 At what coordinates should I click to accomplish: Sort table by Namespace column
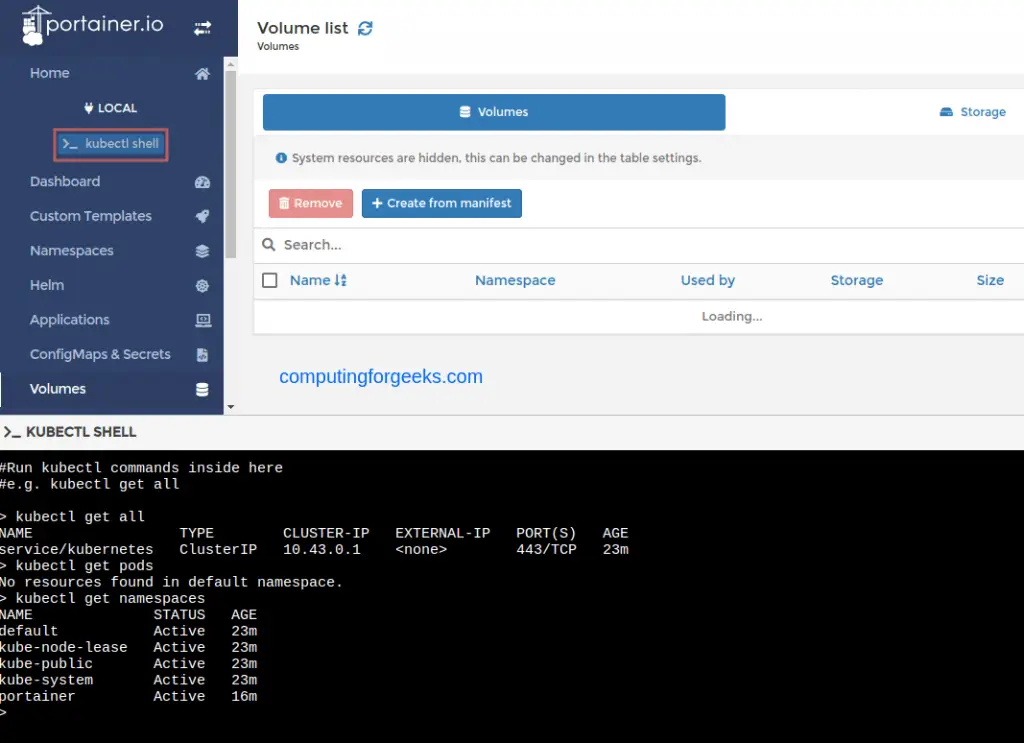click(515, 280)
